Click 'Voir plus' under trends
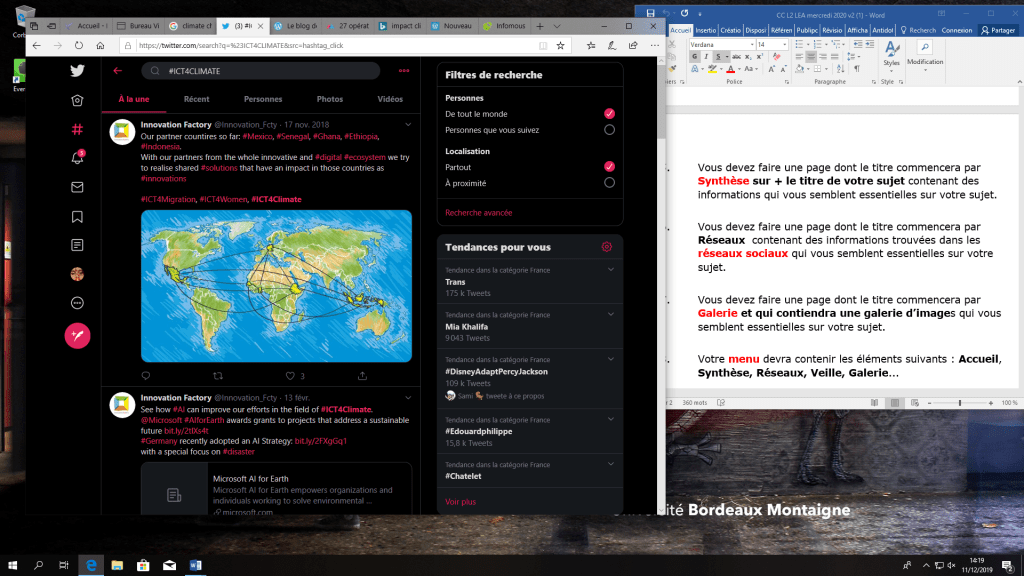 pyautogui.click(x=460, y=501)
